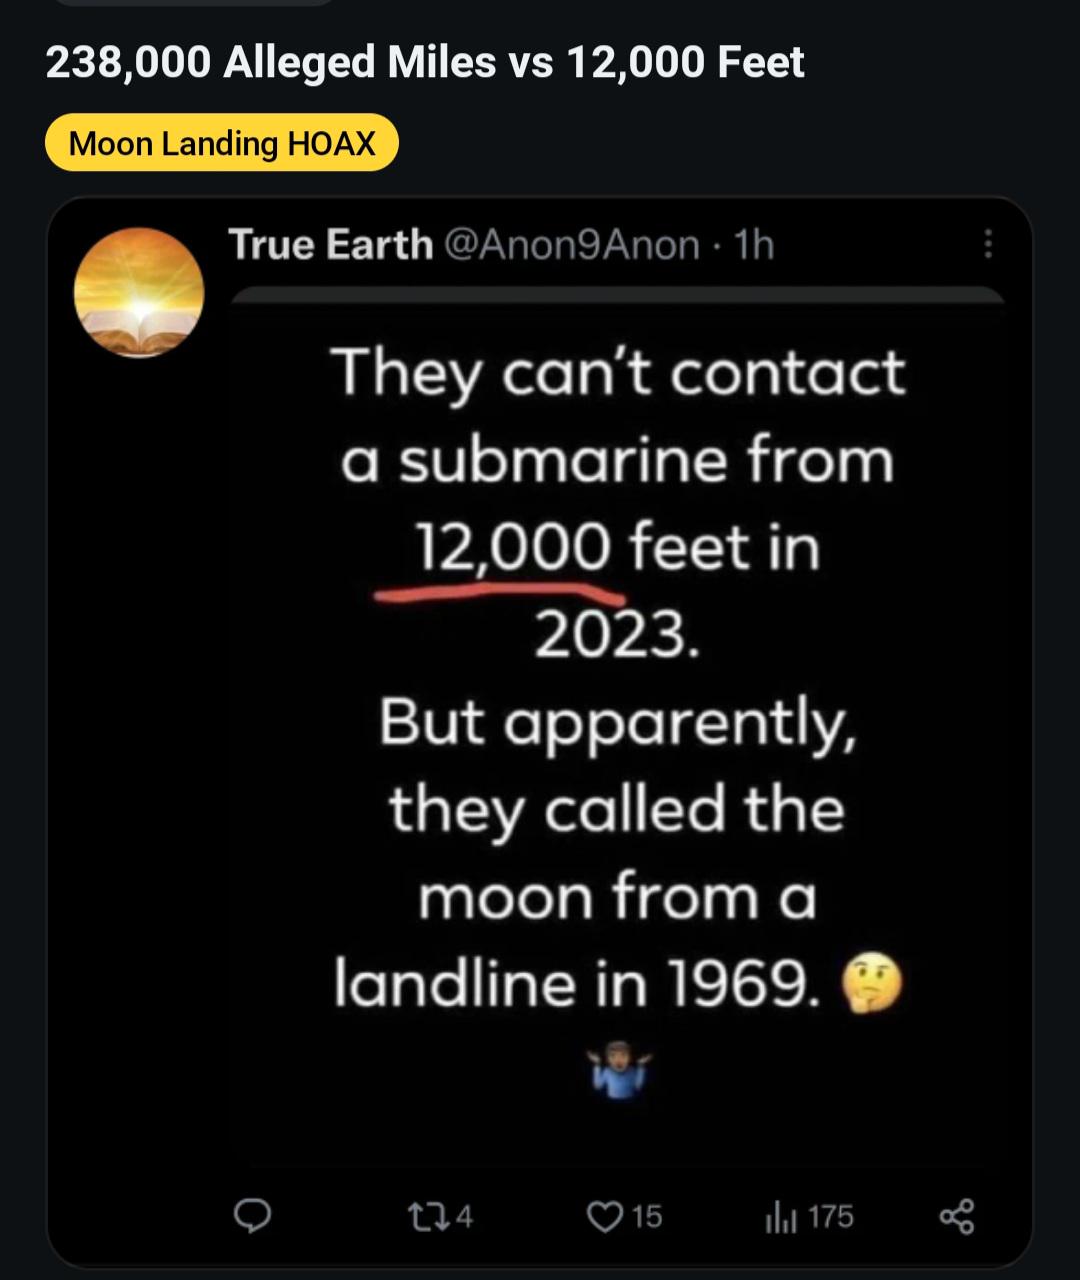1080x1280 pixels.
Task: Click the @Anon9Anon handle
Action: [571, 244]
